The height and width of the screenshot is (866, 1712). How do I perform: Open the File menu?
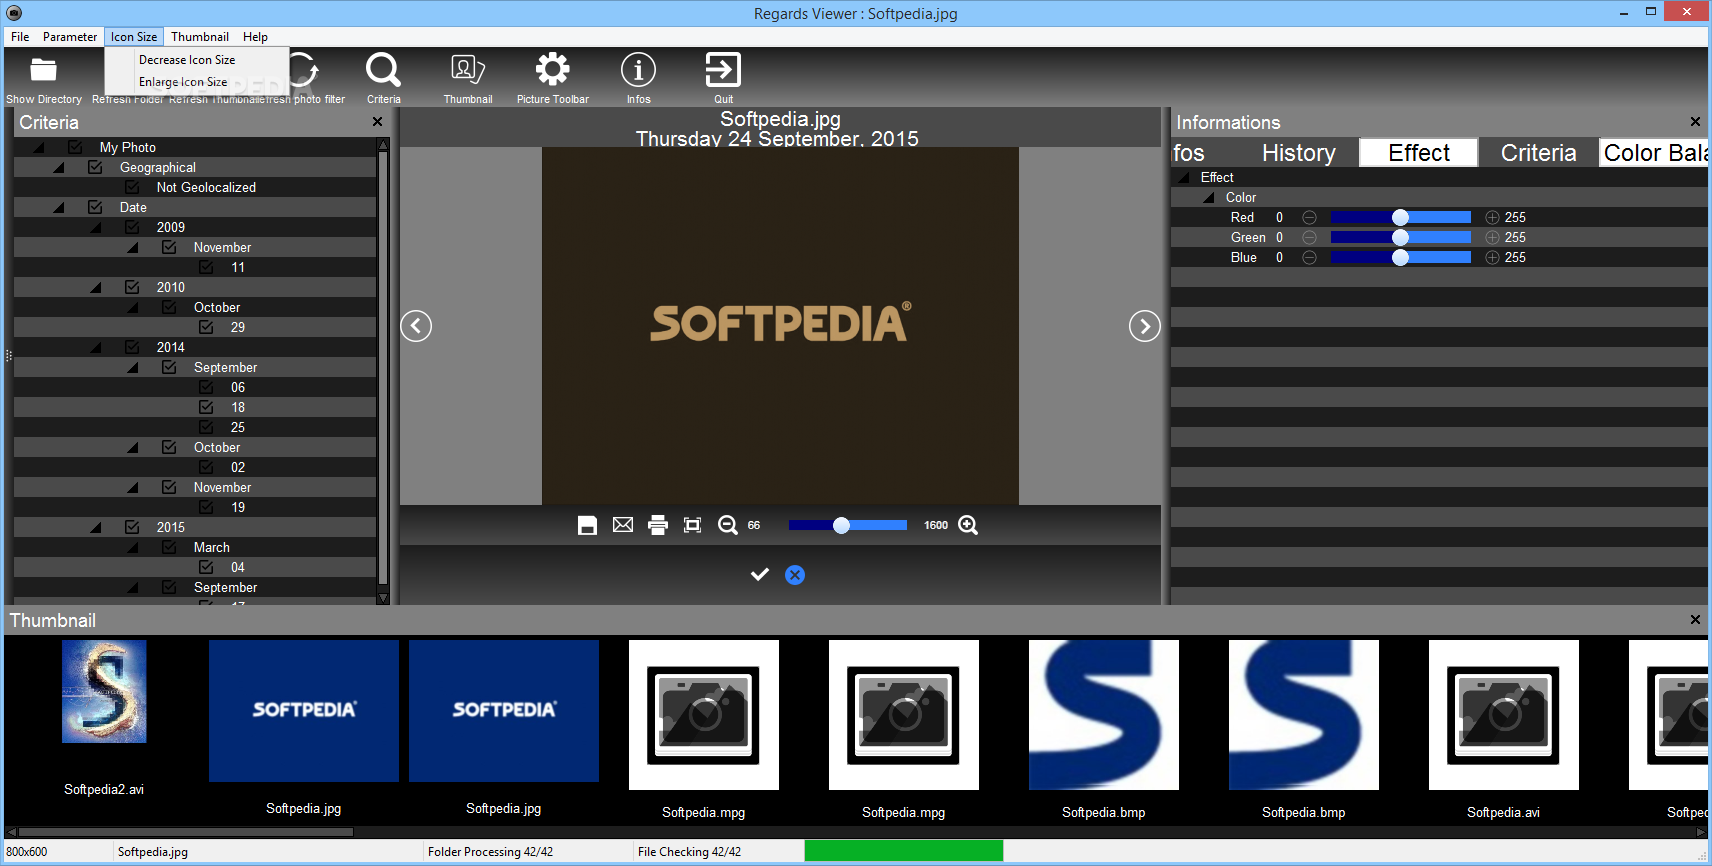coord(20,37)
